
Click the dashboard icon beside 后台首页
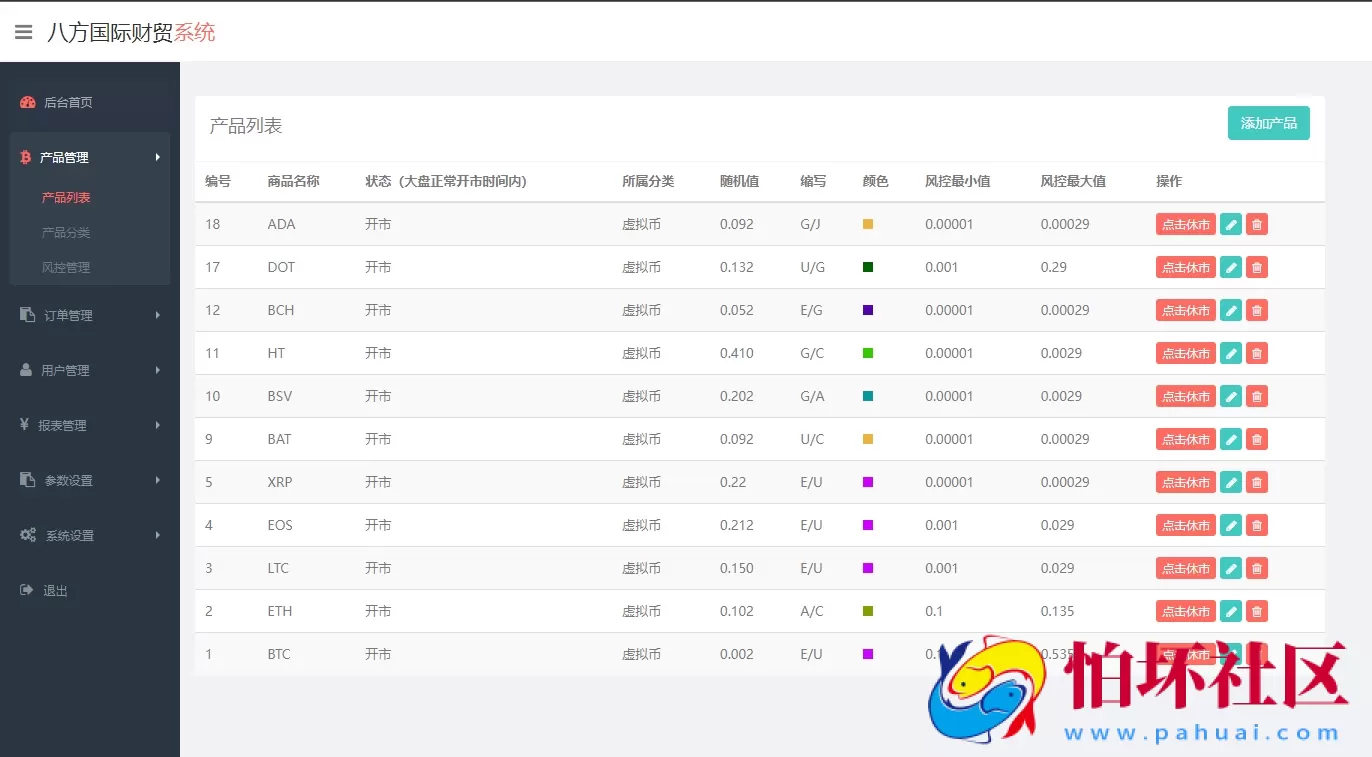pyautogui.click(x=28, y=102)
